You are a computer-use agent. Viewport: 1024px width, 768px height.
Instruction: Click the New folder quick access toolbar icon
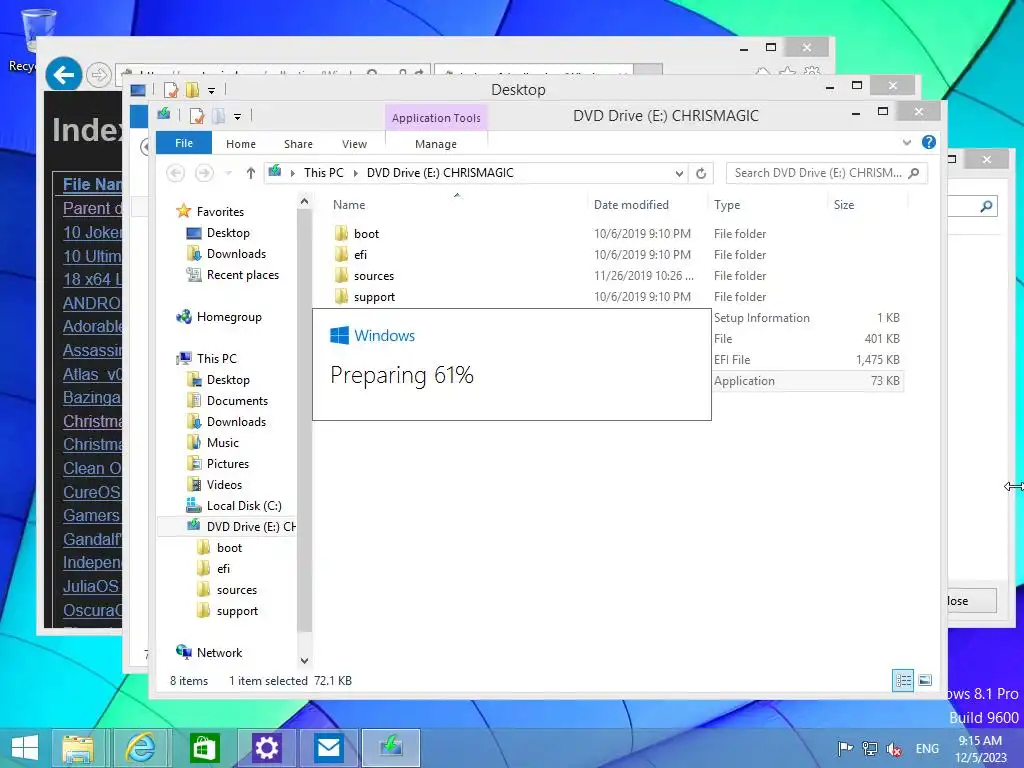[x=218, y=116]
